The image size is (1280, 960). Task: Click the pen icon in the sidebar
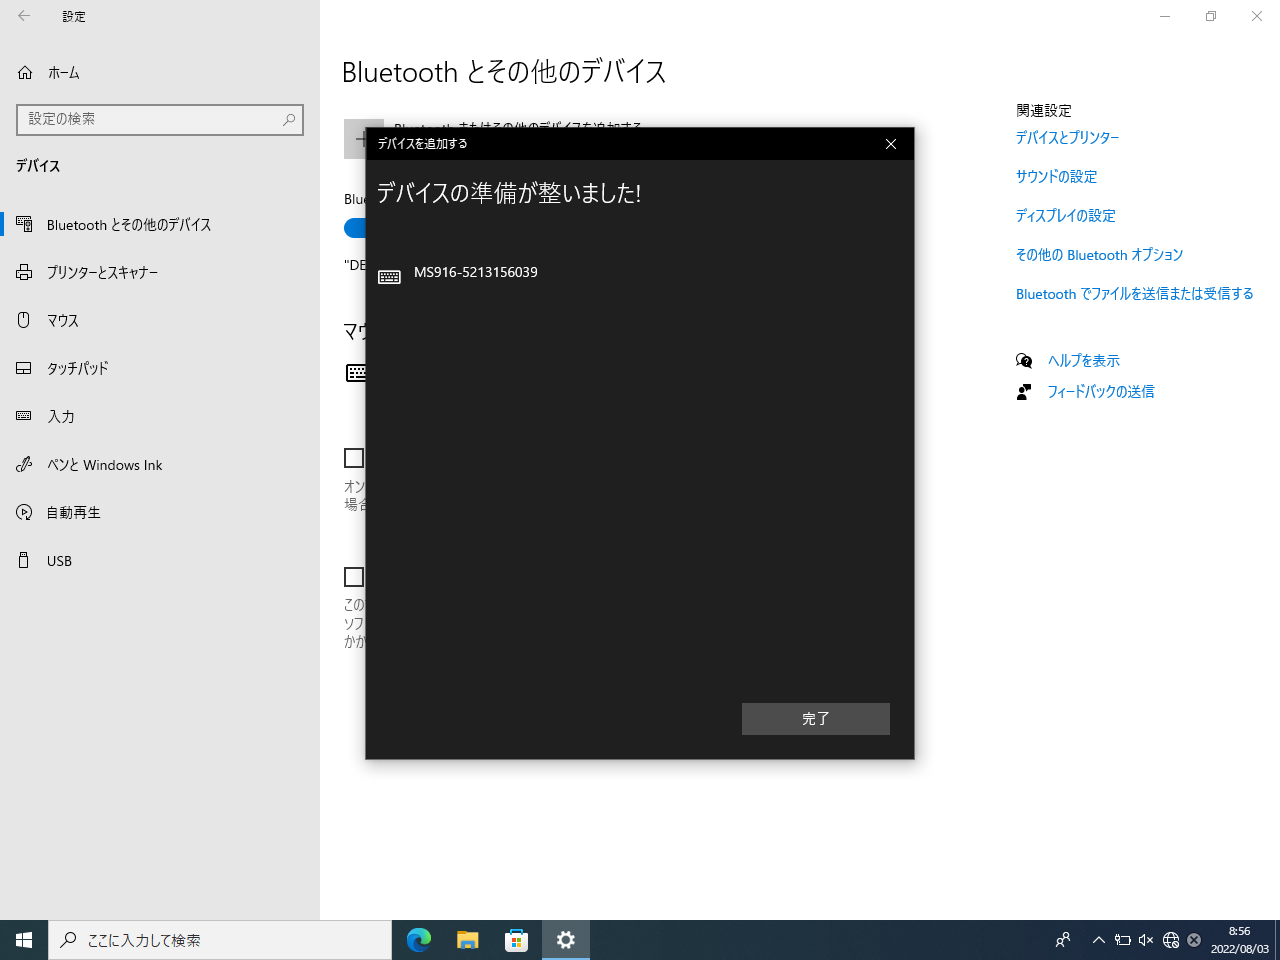tap(25, 464)
